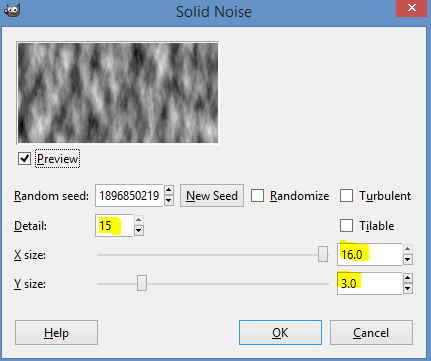Decrease the Random seed with down arrow
This screenshot has width=431, height=361.
(x=169, y=201)
